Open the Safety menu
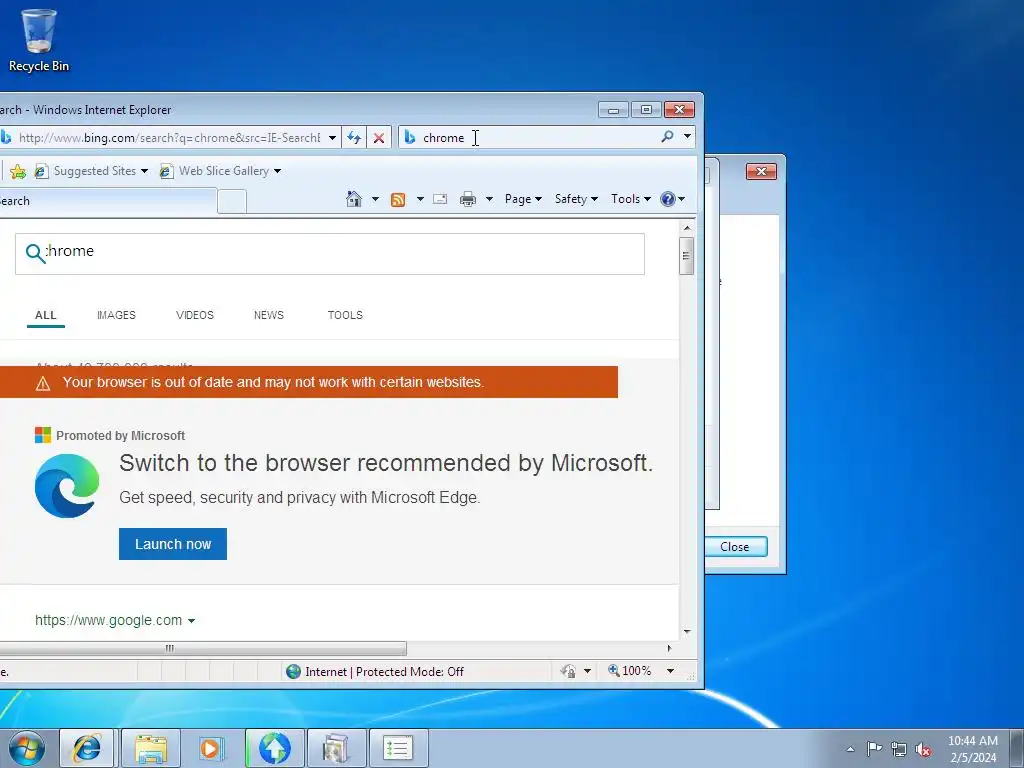 (576, 199)
